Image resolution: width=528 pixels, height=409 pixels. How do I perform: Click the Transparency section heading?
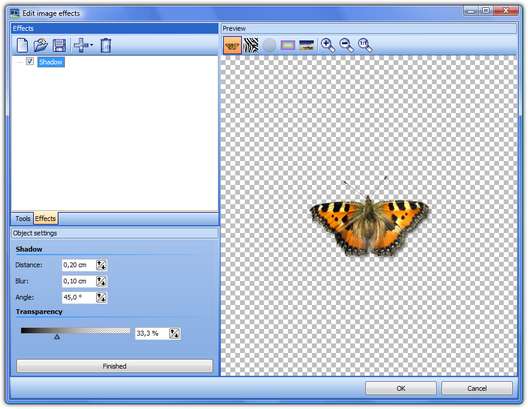point(39,312)
